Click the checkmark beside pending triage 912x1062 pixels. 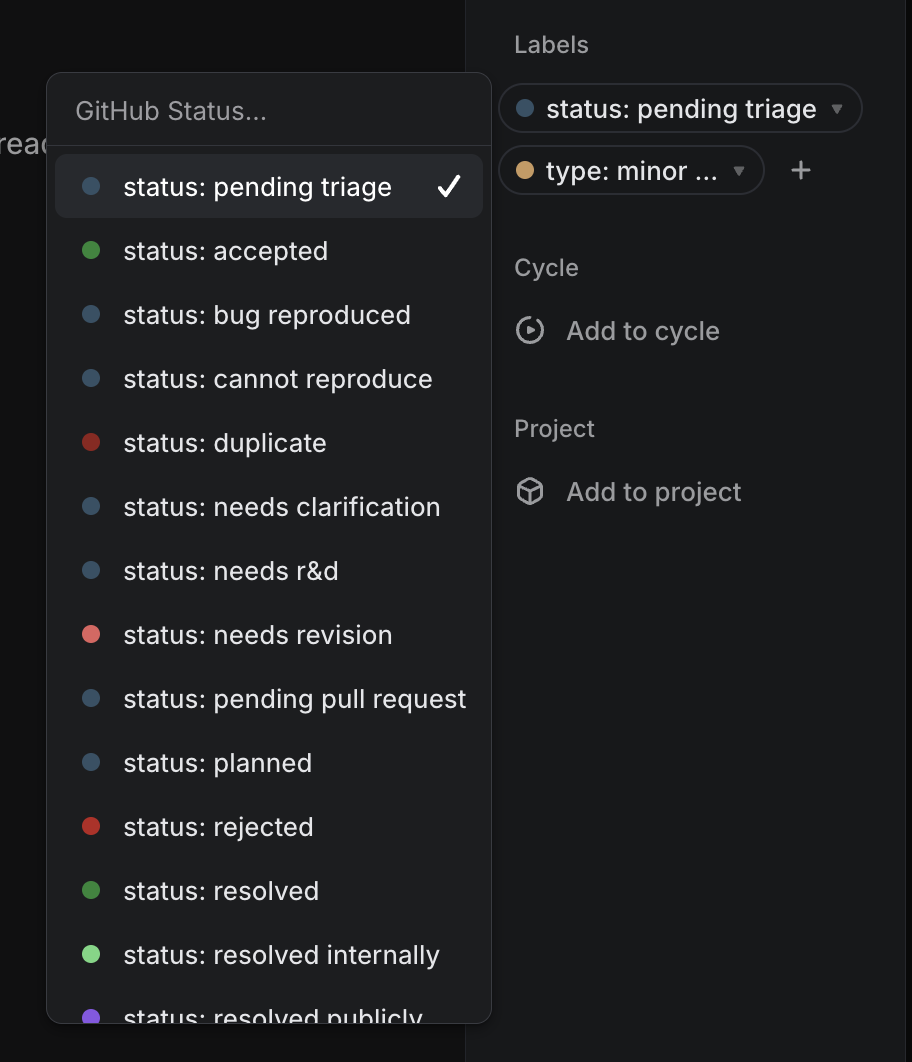[x=449, y=186]
